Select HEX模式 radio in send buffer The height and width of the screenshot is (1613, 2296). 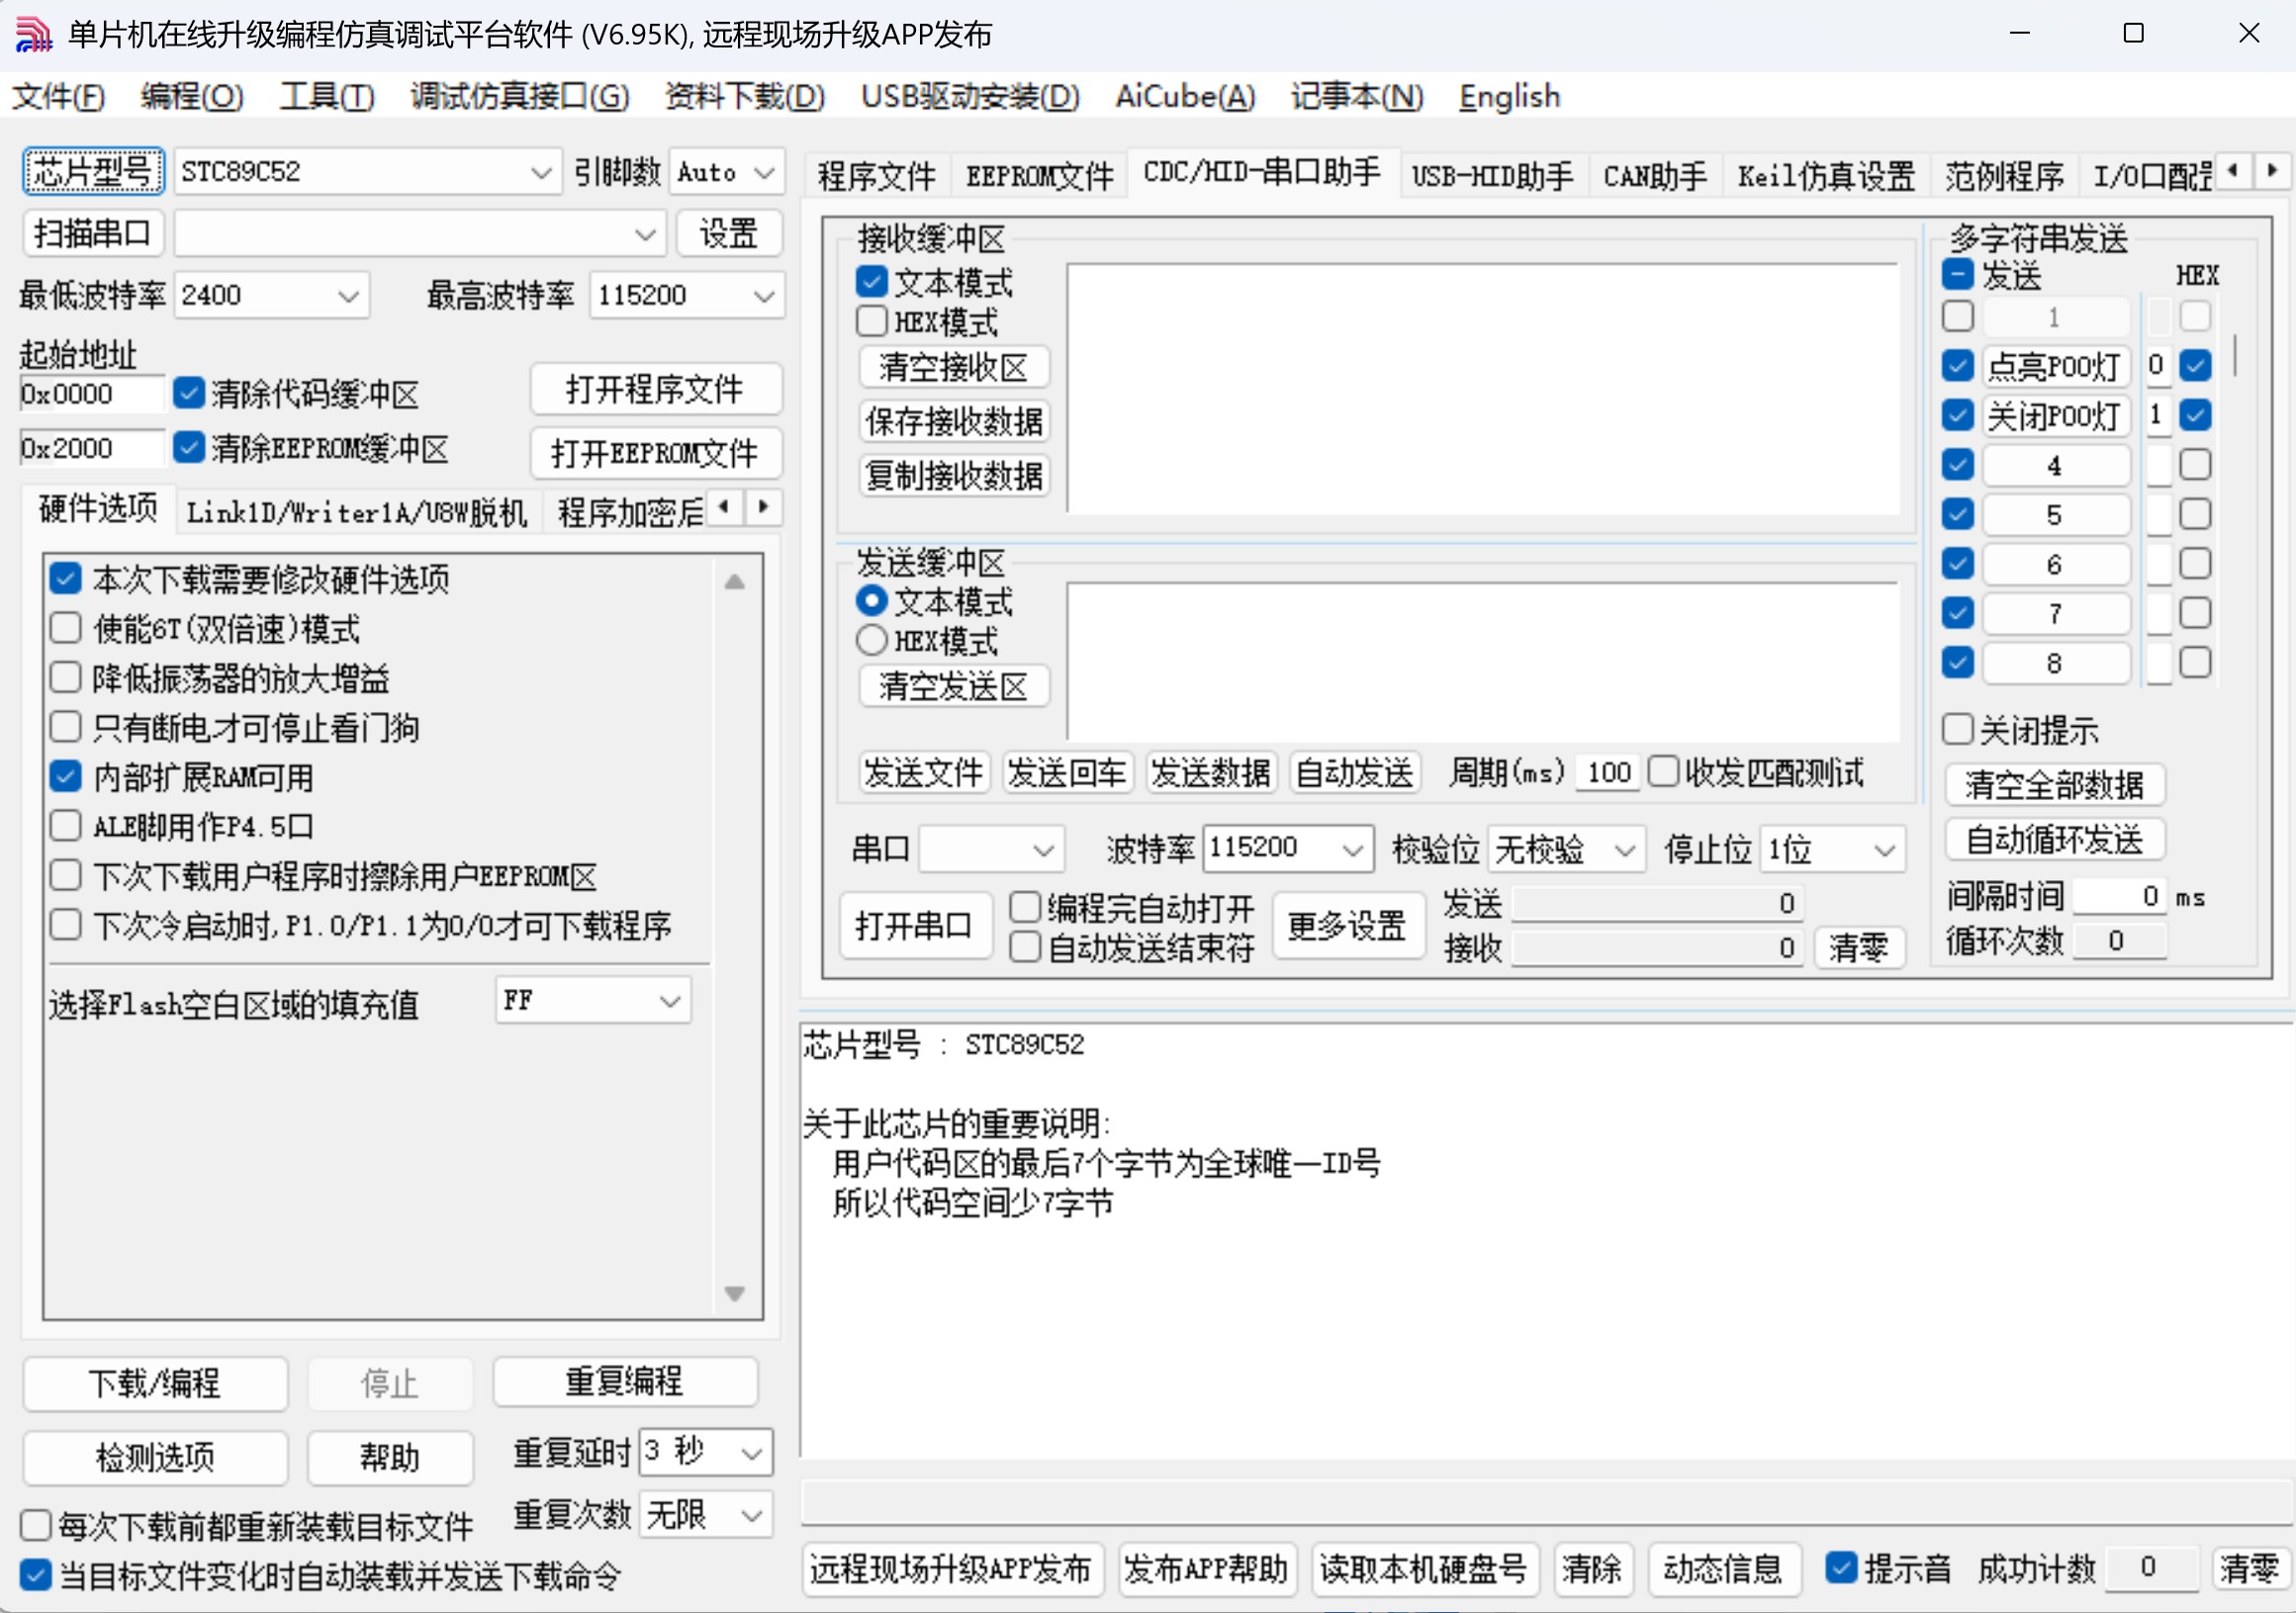coord(872,640)
